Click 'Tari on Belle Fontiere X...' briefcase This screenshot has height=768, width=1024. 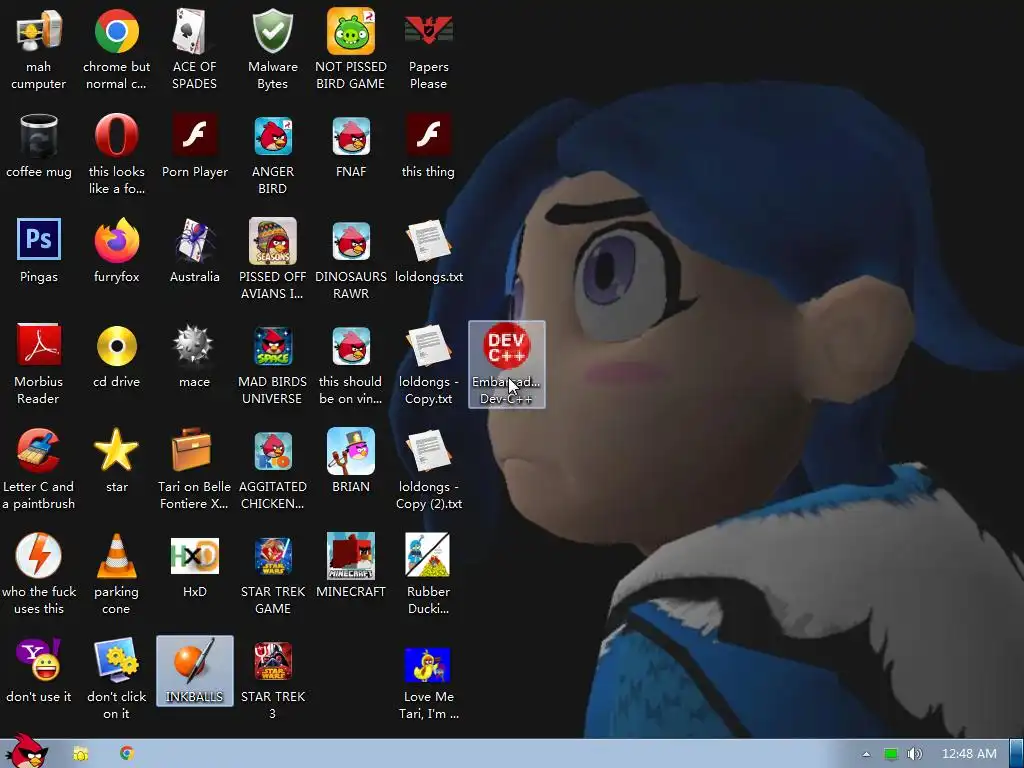[194, 470]
